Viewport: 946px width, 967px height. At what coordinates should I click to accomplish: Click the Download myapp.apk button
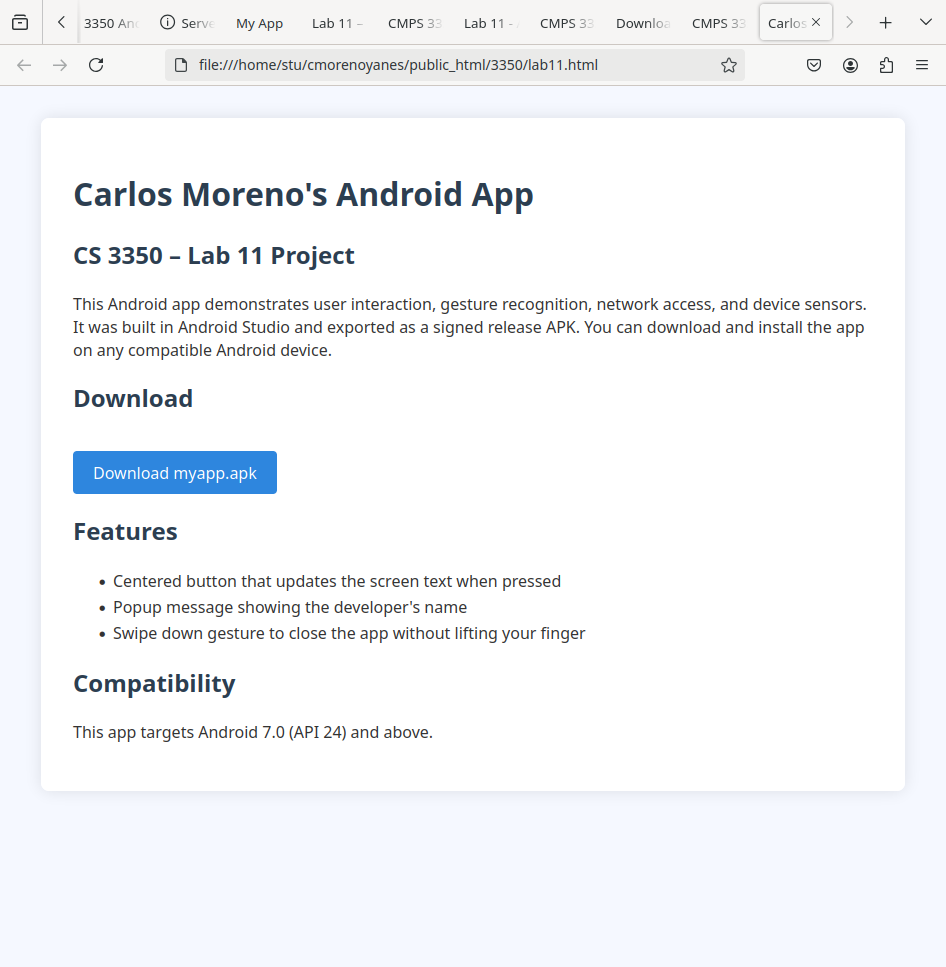175,473
